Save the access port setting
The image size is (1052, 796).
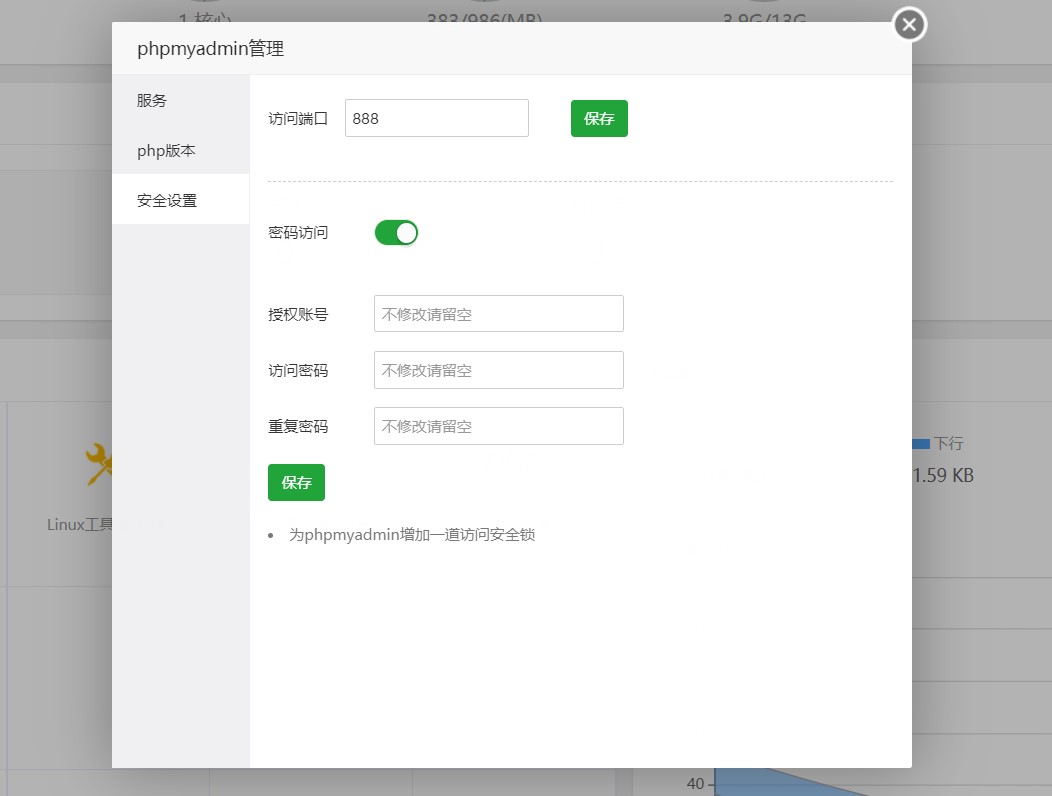[x=599, y=118]
